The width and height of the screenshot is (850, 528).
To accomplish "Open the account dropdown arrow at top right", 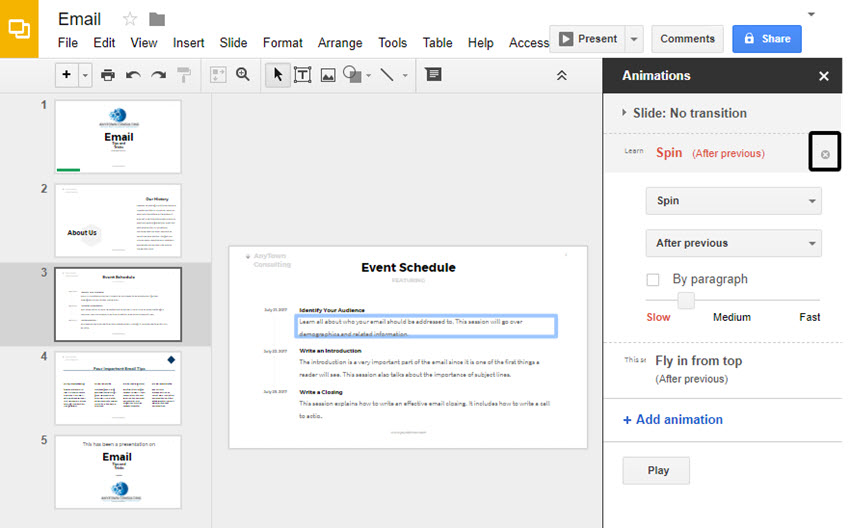I will pos(812,14).
